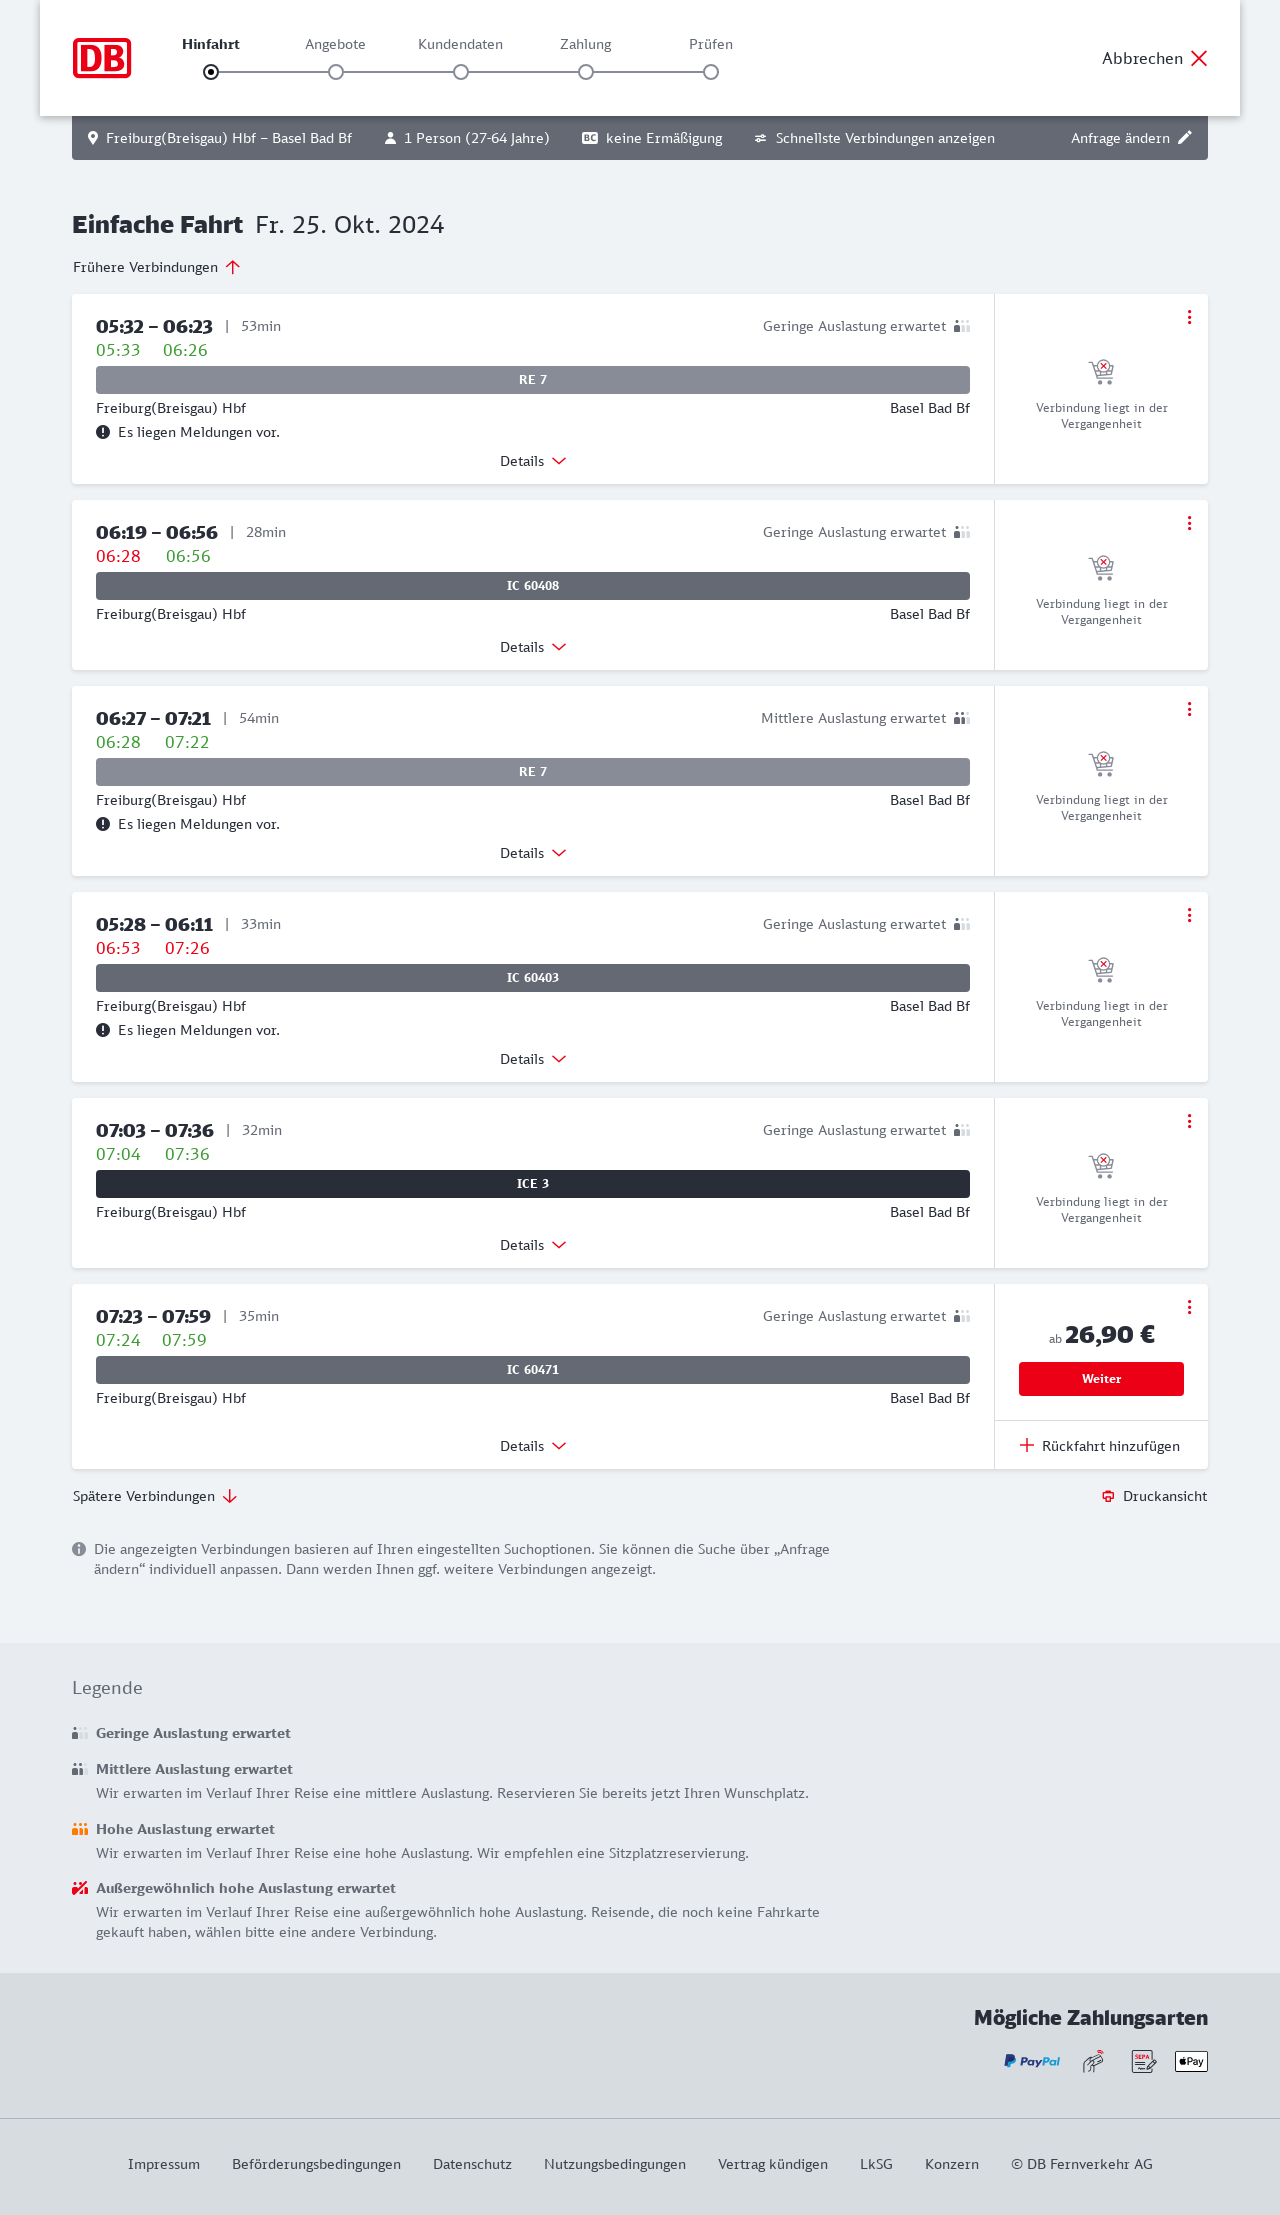1280x2215 pixels.
Task: Click occupancy icon on the 06:27 RE 7 connection
Action: (x=962, y=718)
